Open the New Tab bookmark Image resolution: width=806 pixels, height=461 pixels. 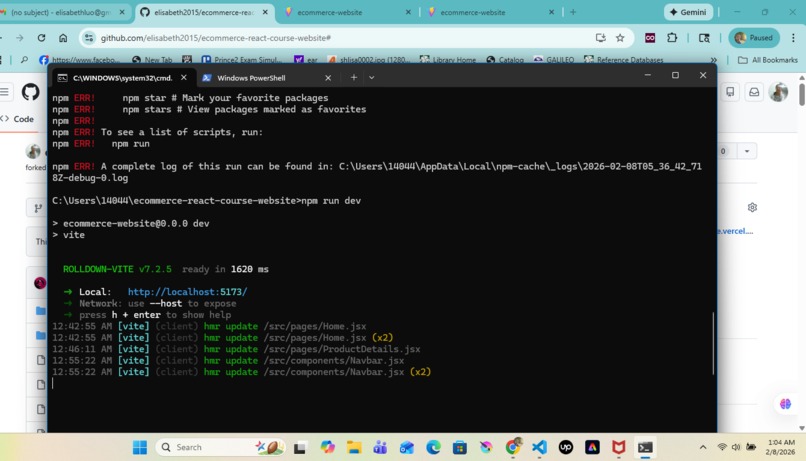tap(152, 60)
